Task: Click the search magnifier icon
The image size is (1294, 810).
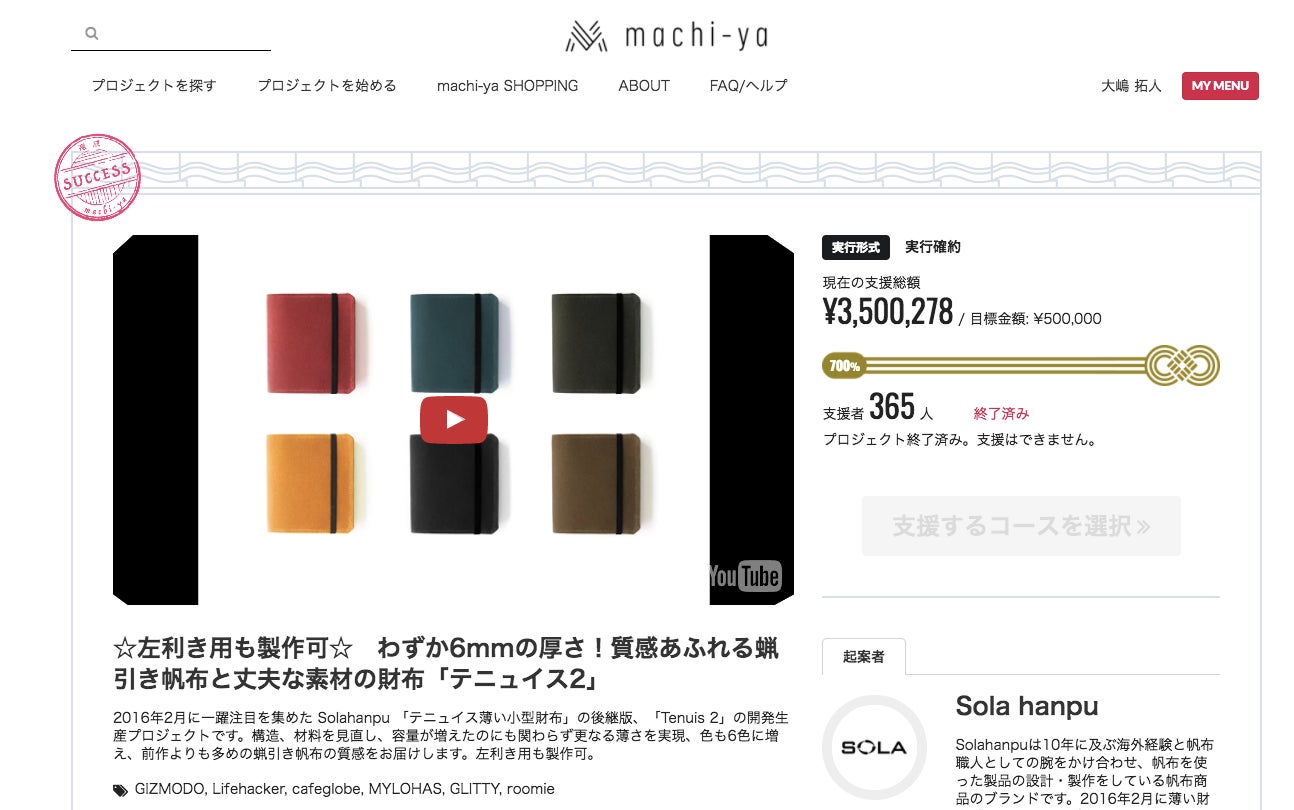Action: (x=92, y=33)
